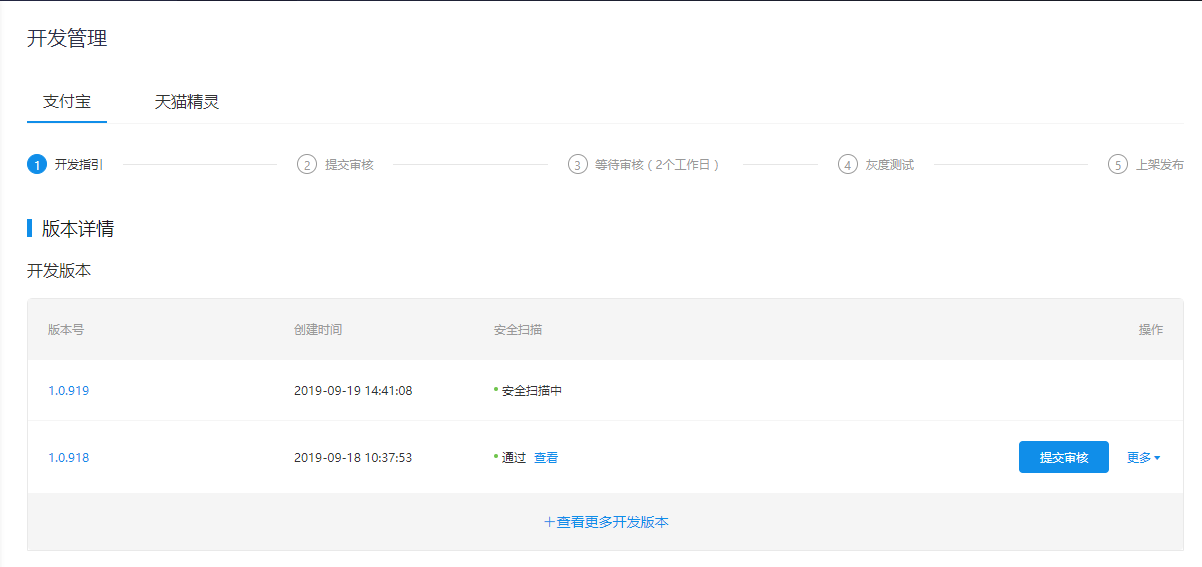Image resolution: width=1202 pixels, height=567 pixels.
Task: Click the step 2 circle icon for 提交审核
Action: tap(307, 164)
